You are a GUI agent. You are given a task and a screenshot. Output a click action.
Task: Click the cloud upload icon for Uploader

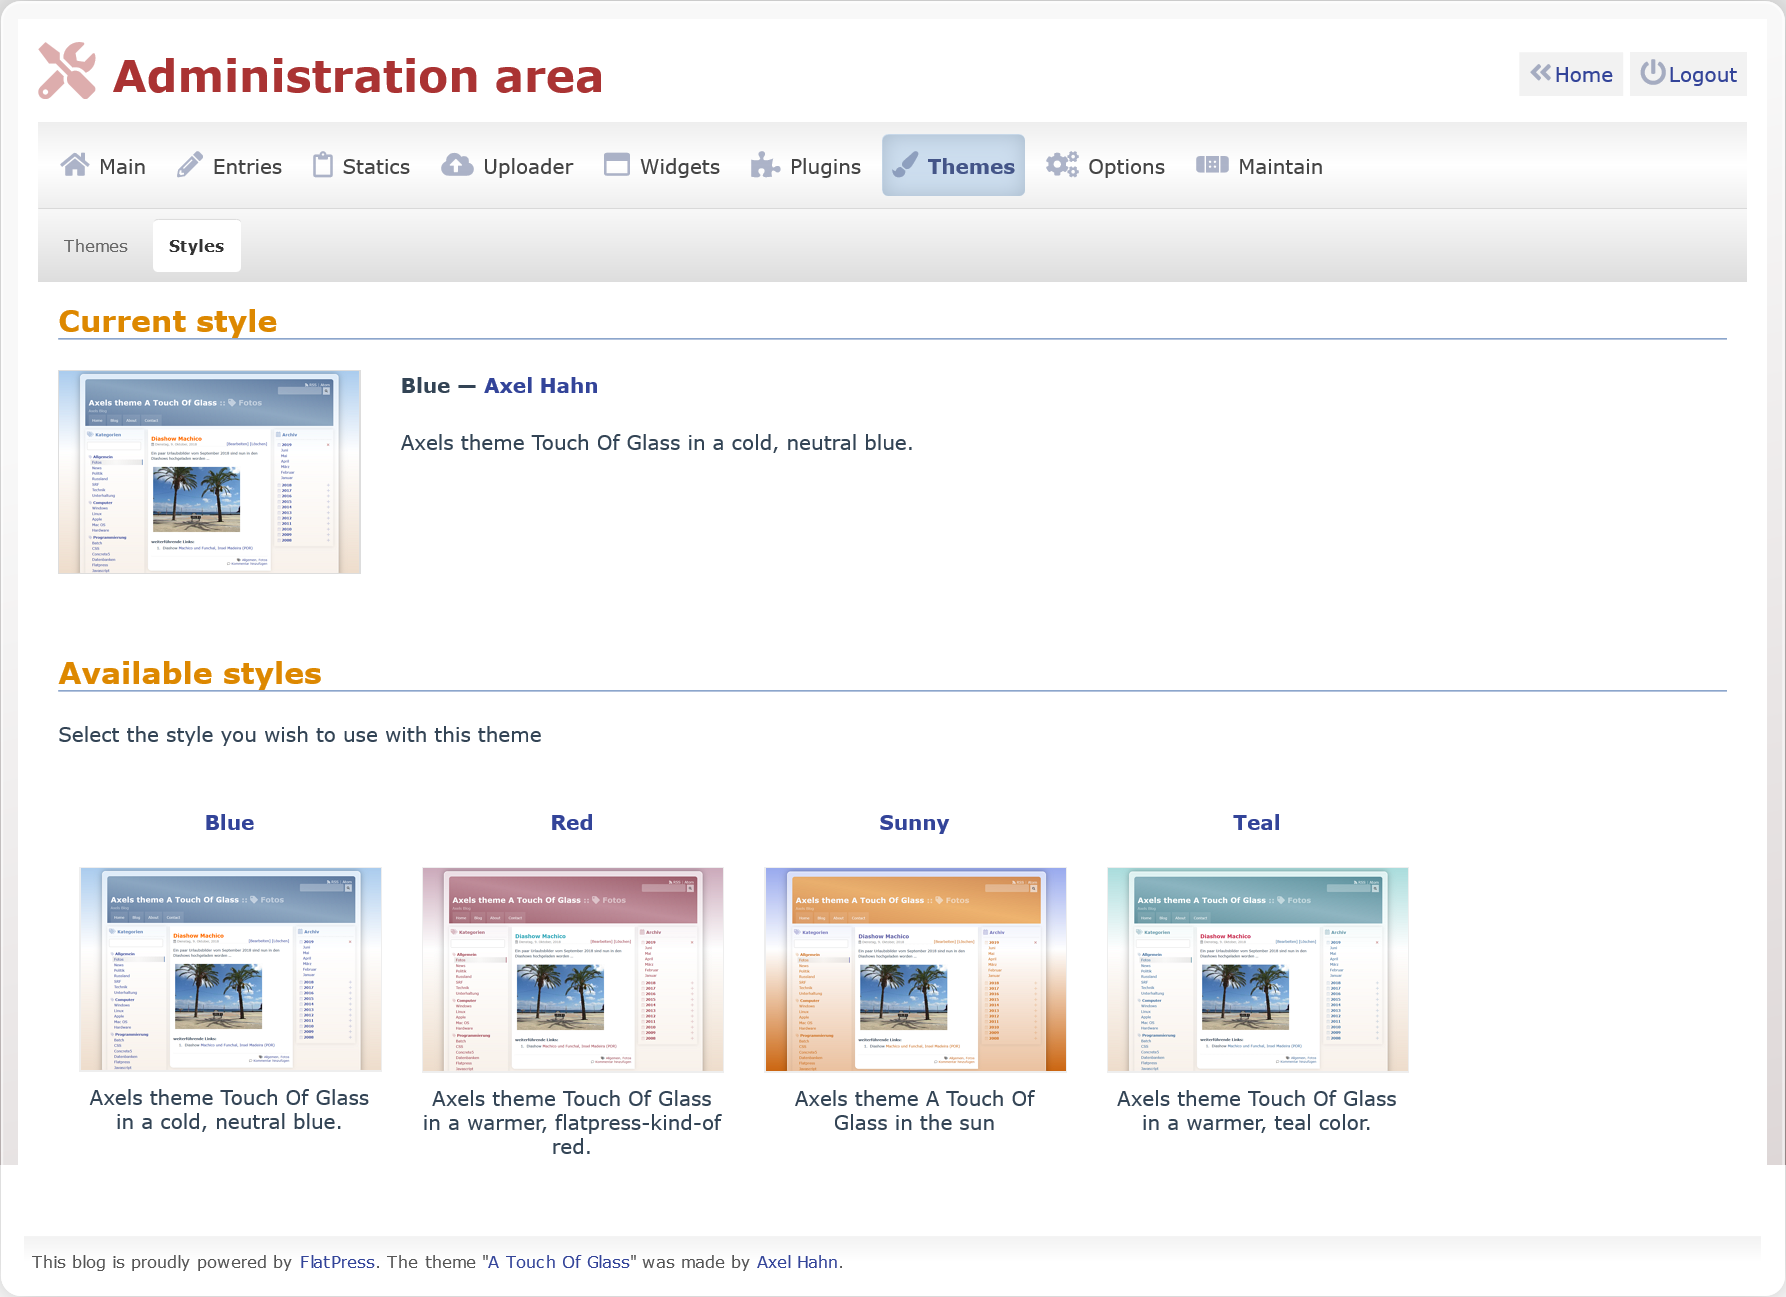point(457,165)
